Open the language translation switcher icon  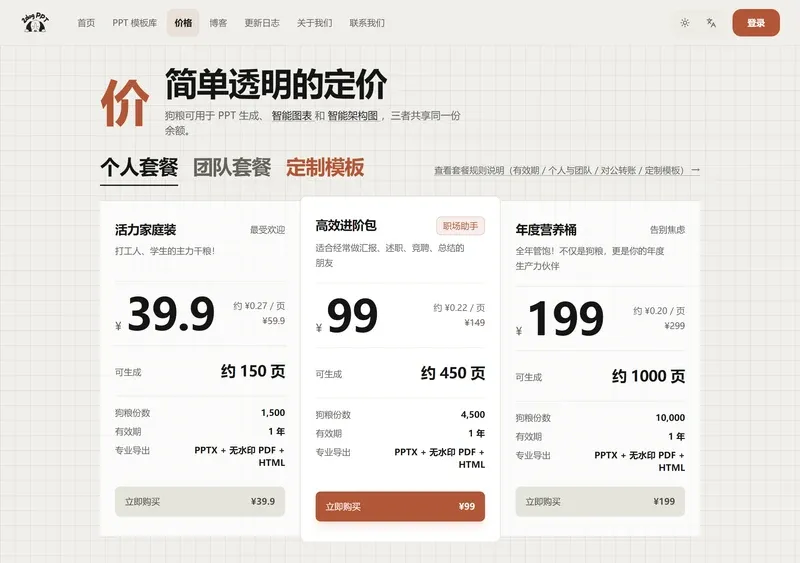[711, 23]
